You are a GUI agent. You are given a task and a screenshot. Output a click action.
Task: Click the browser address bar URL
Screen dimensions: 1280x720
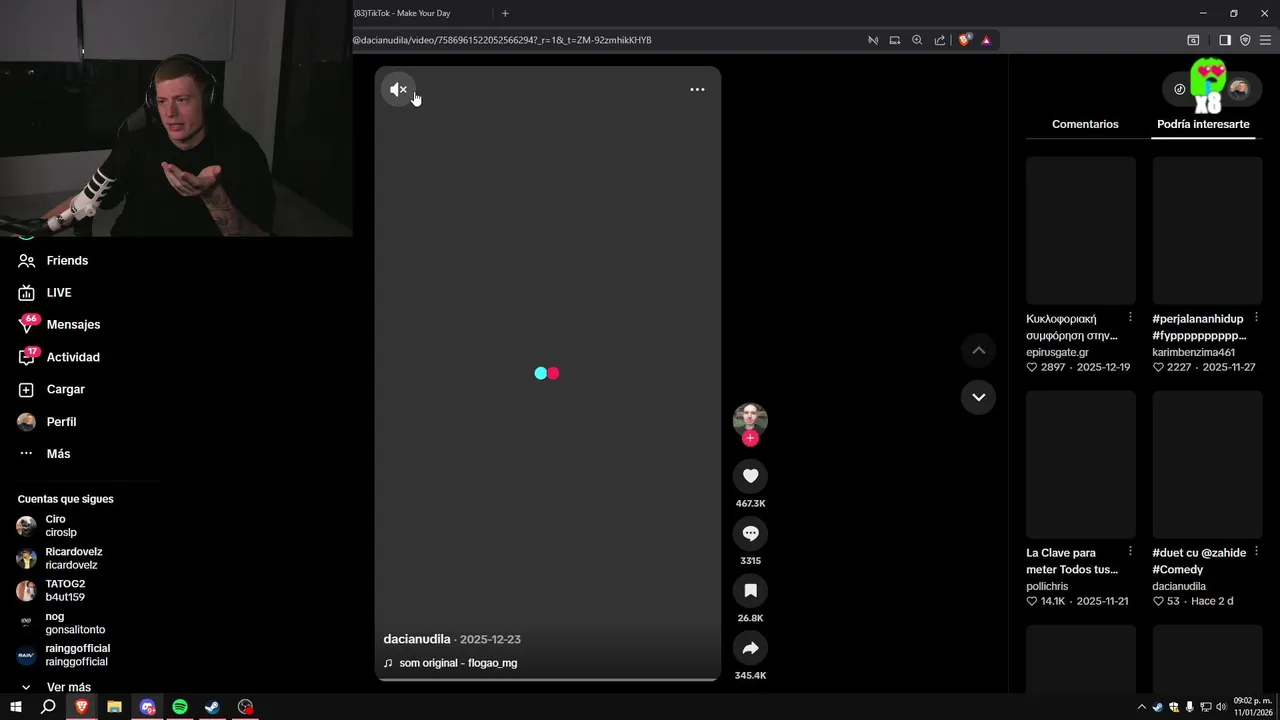pyautogui.click(x=502, y=40)
